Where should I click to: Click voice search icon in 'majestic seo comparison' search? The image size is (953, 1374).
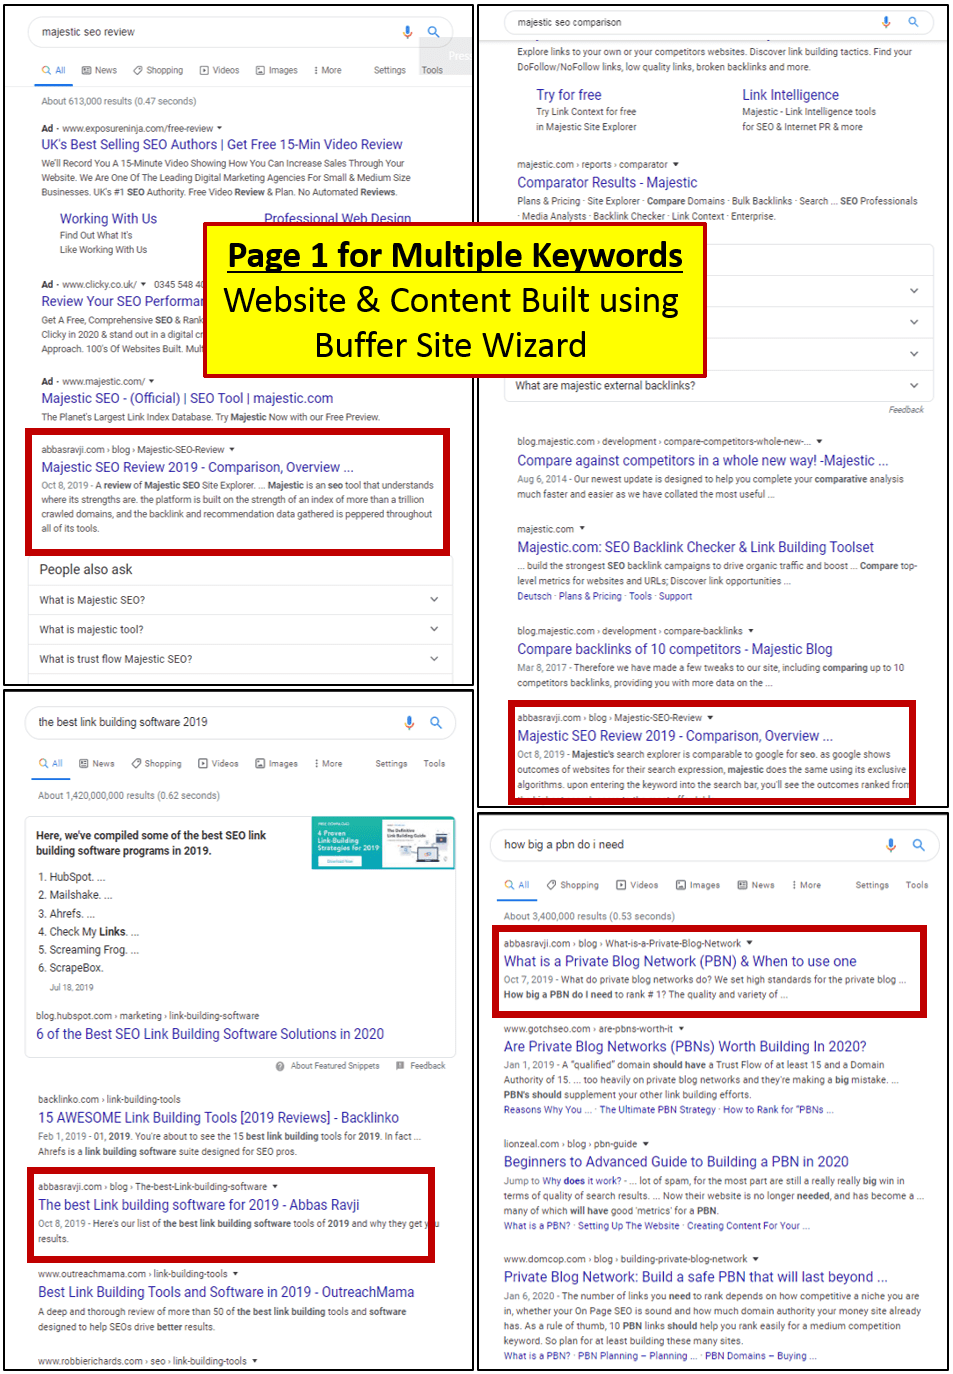point(886,22)
